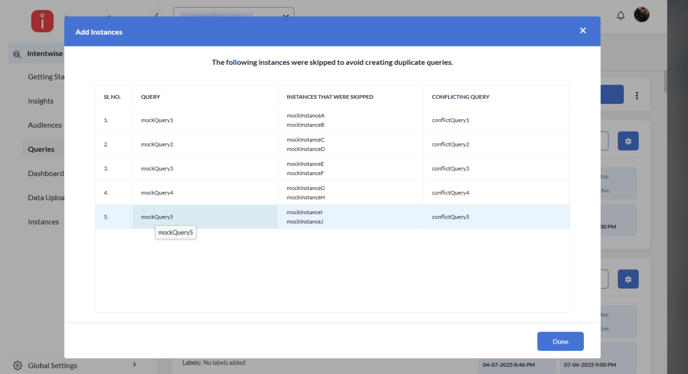Image resolution: width=688 pixels, height=374 pixels.
Task: Click conflictQuery5 in the table
Action: 450,217
